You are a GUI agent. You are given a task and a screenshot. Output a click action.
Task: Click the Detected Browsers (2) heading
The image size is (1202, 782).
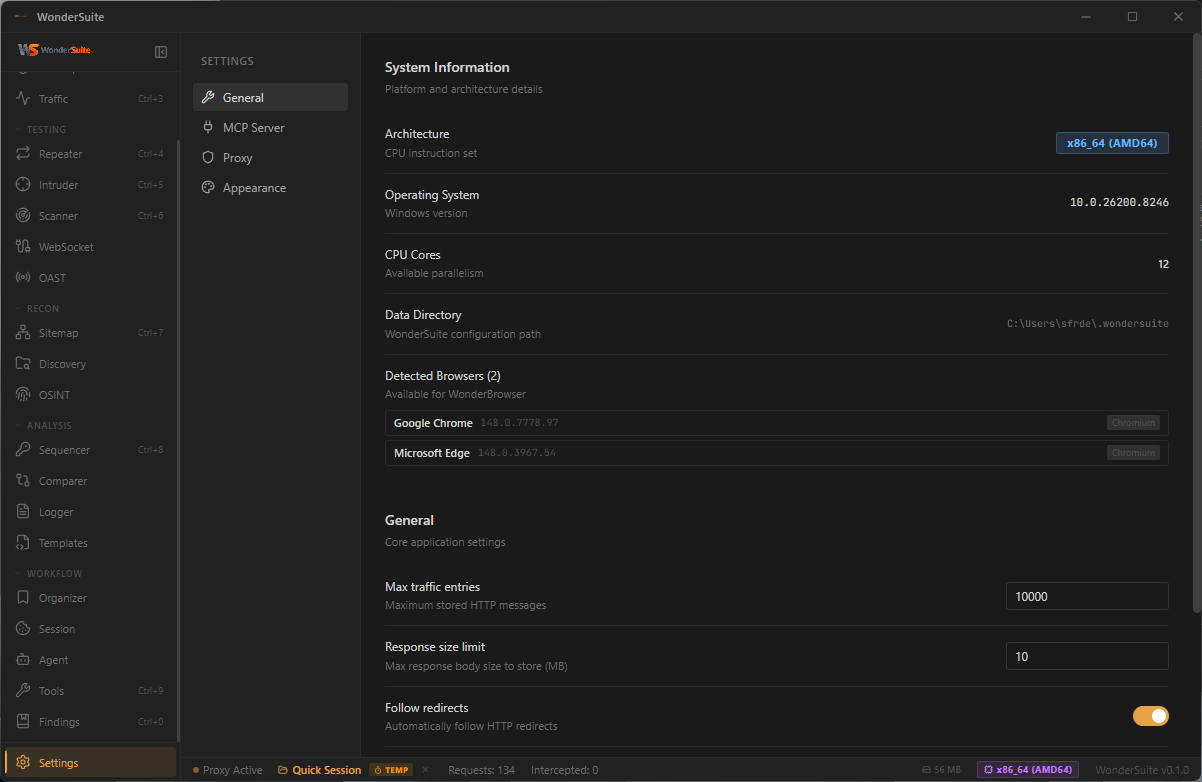point(443,376)
